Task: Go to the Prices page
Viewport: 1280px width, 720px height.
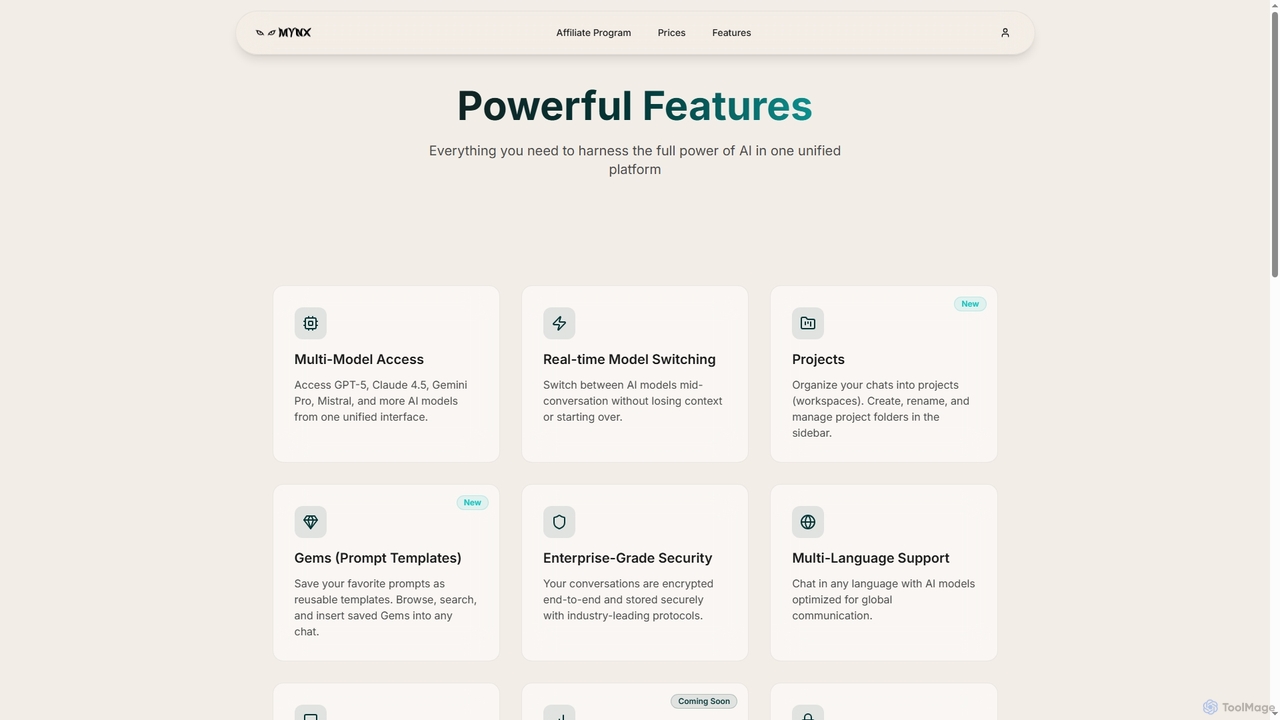Action: pos(671,33)
